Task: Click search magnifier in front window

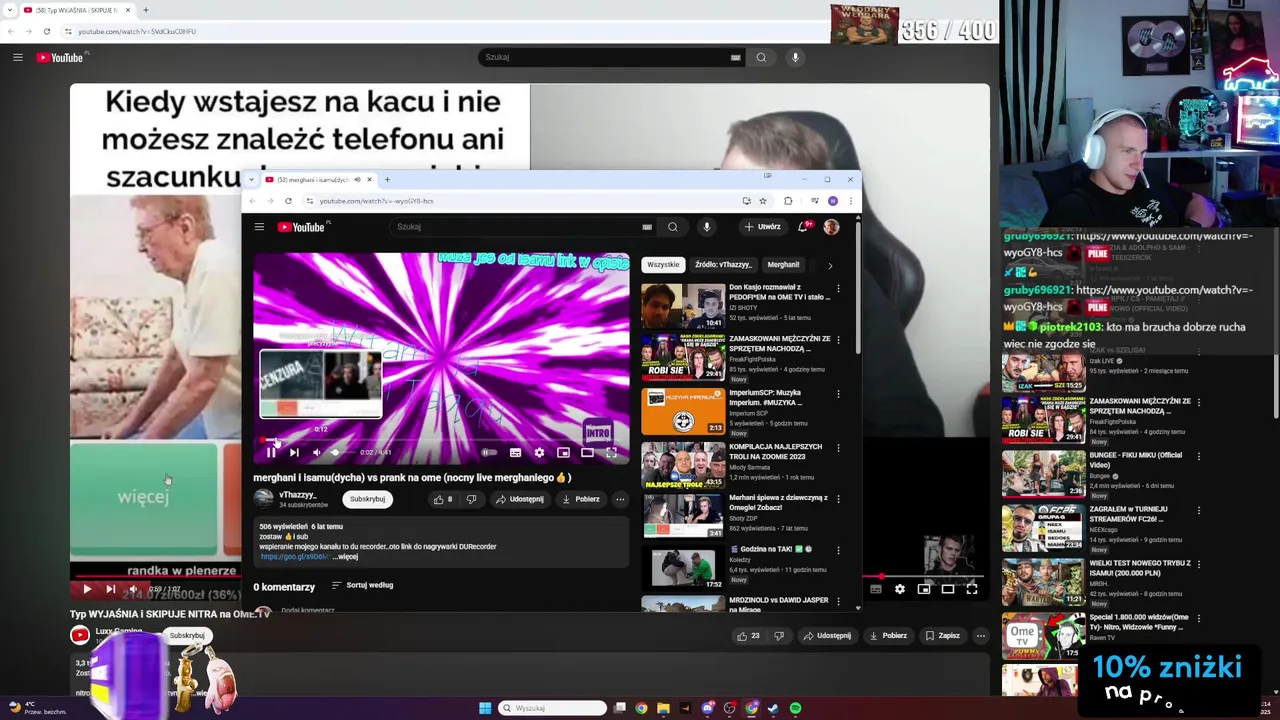Action: coord(673,227)
